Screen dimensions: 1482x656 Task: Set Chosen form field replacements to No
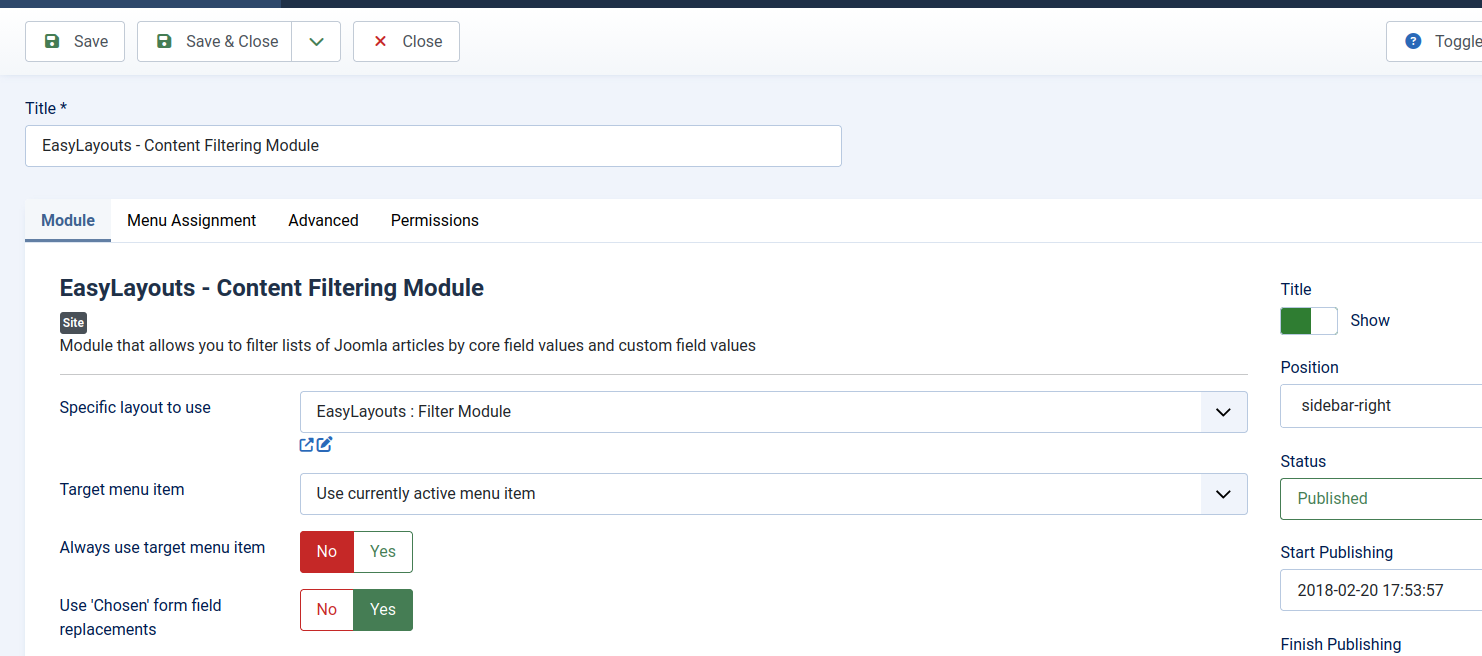point(327,610)
